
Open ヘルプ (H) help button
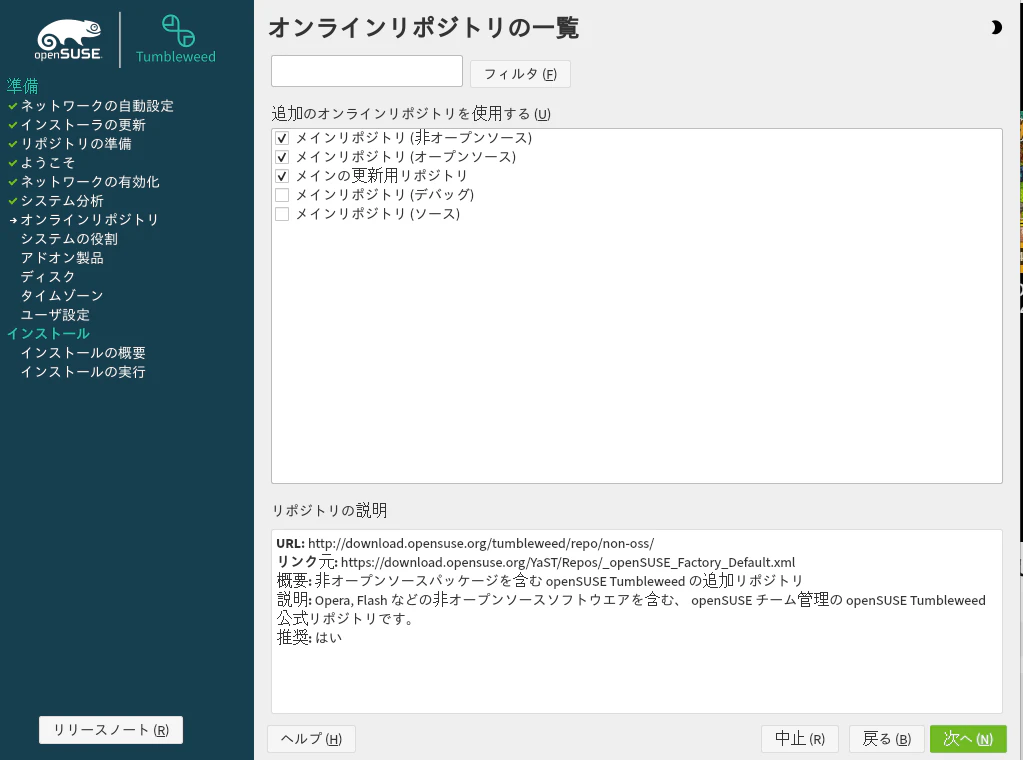[x=311, y=738]
